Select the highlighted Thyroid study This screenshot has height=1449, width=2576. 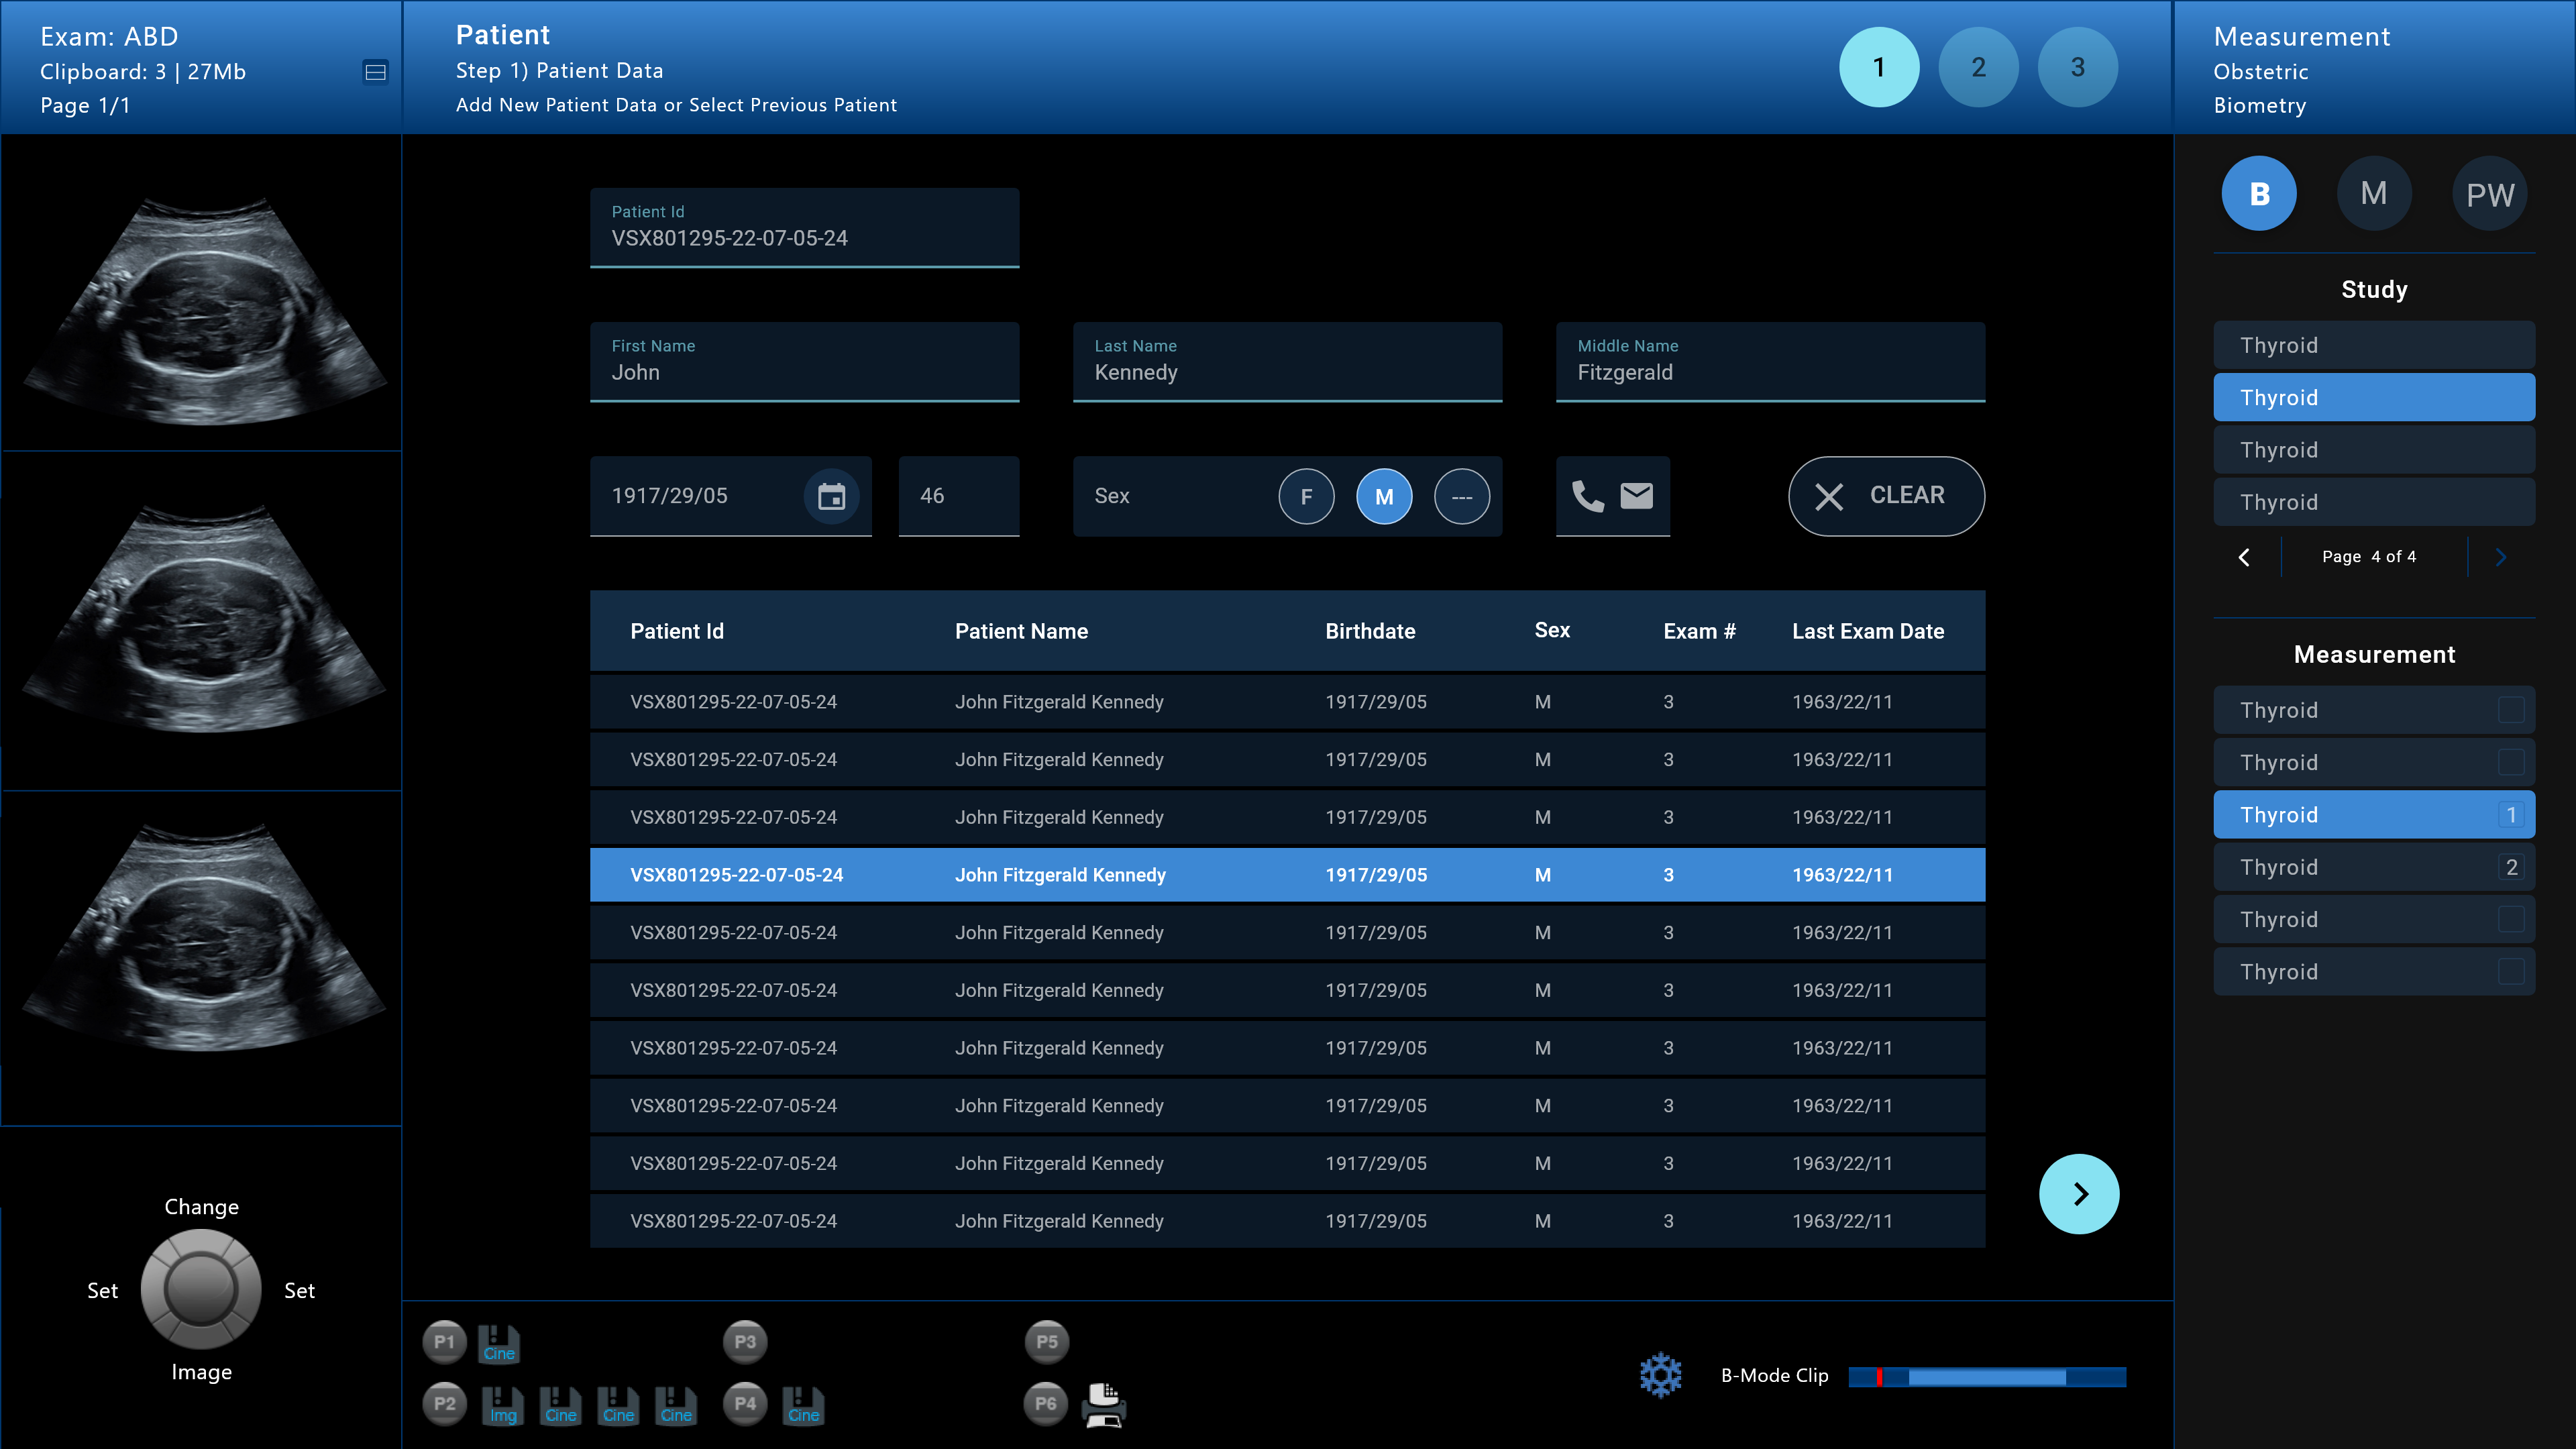(2374, 398)
